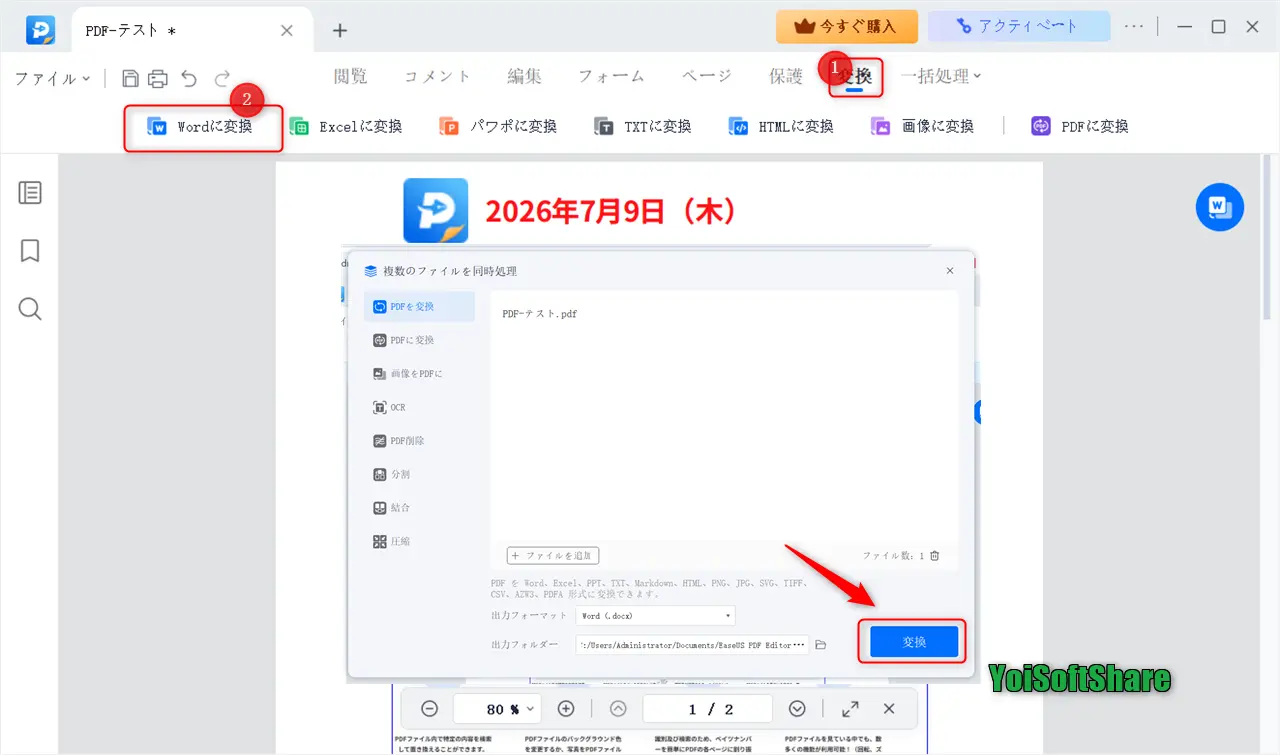Open the 80% zoom level dropdown

(x=497, y=709)
